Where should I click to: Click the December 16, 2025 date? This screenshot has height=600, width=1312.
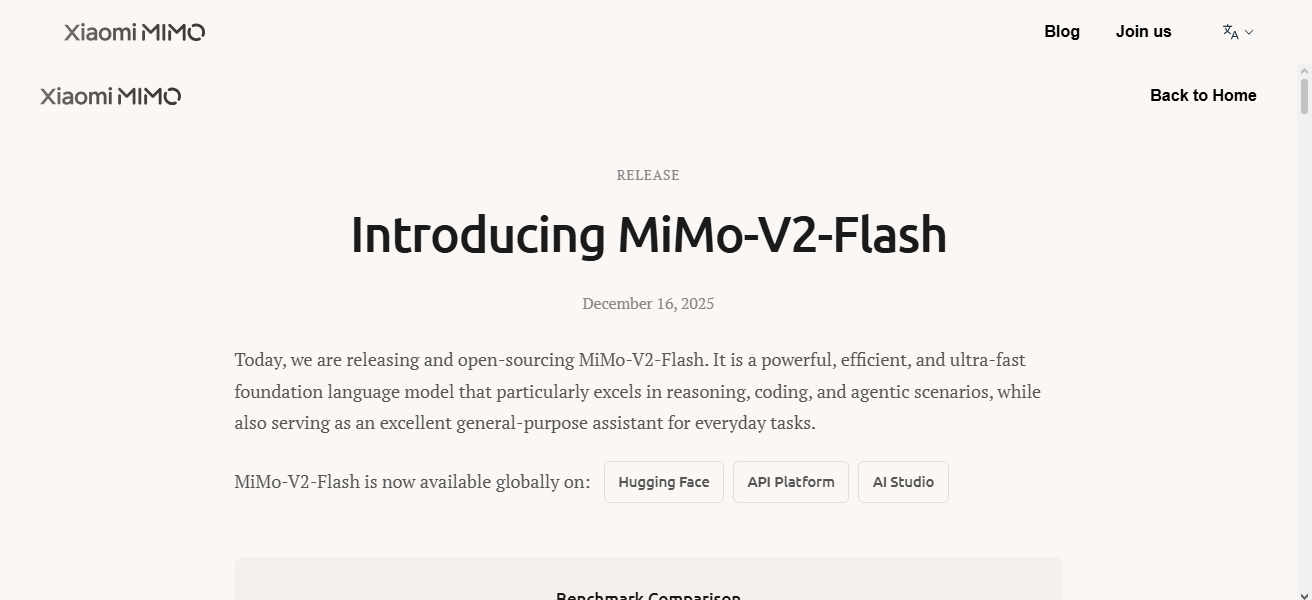(648, 303)
